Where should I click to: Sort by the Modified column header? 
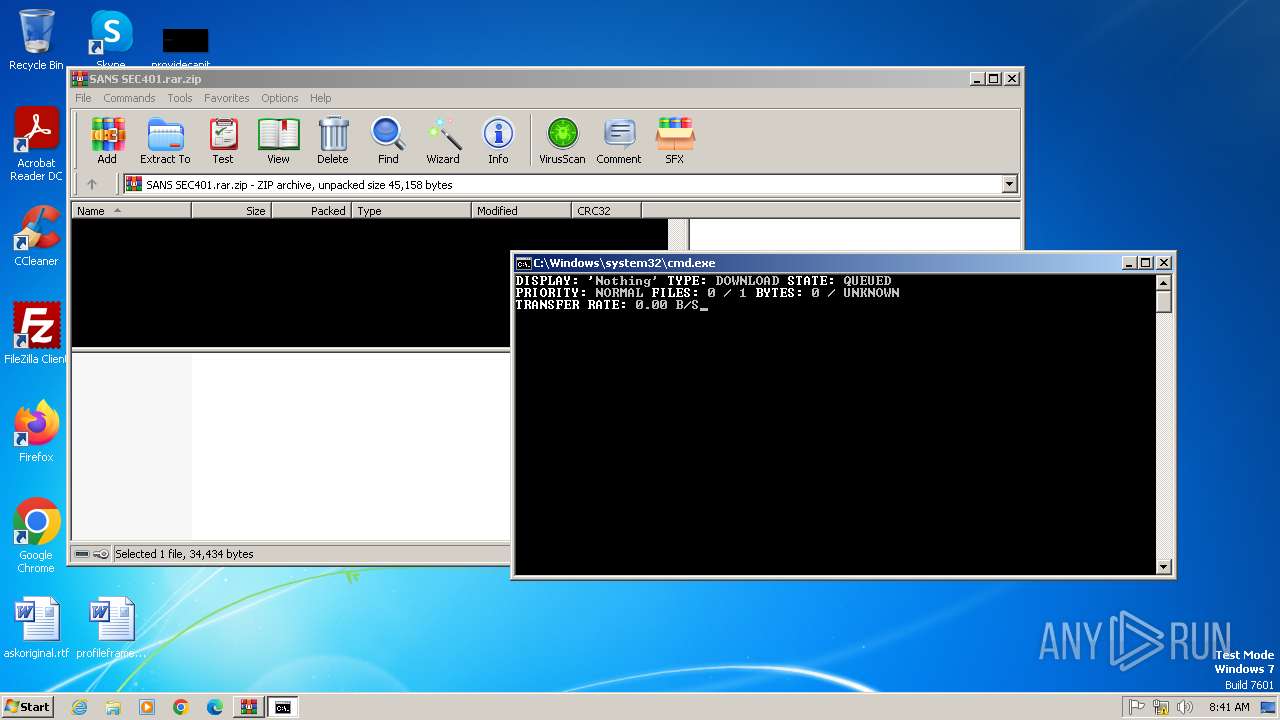tap(521, 211)
